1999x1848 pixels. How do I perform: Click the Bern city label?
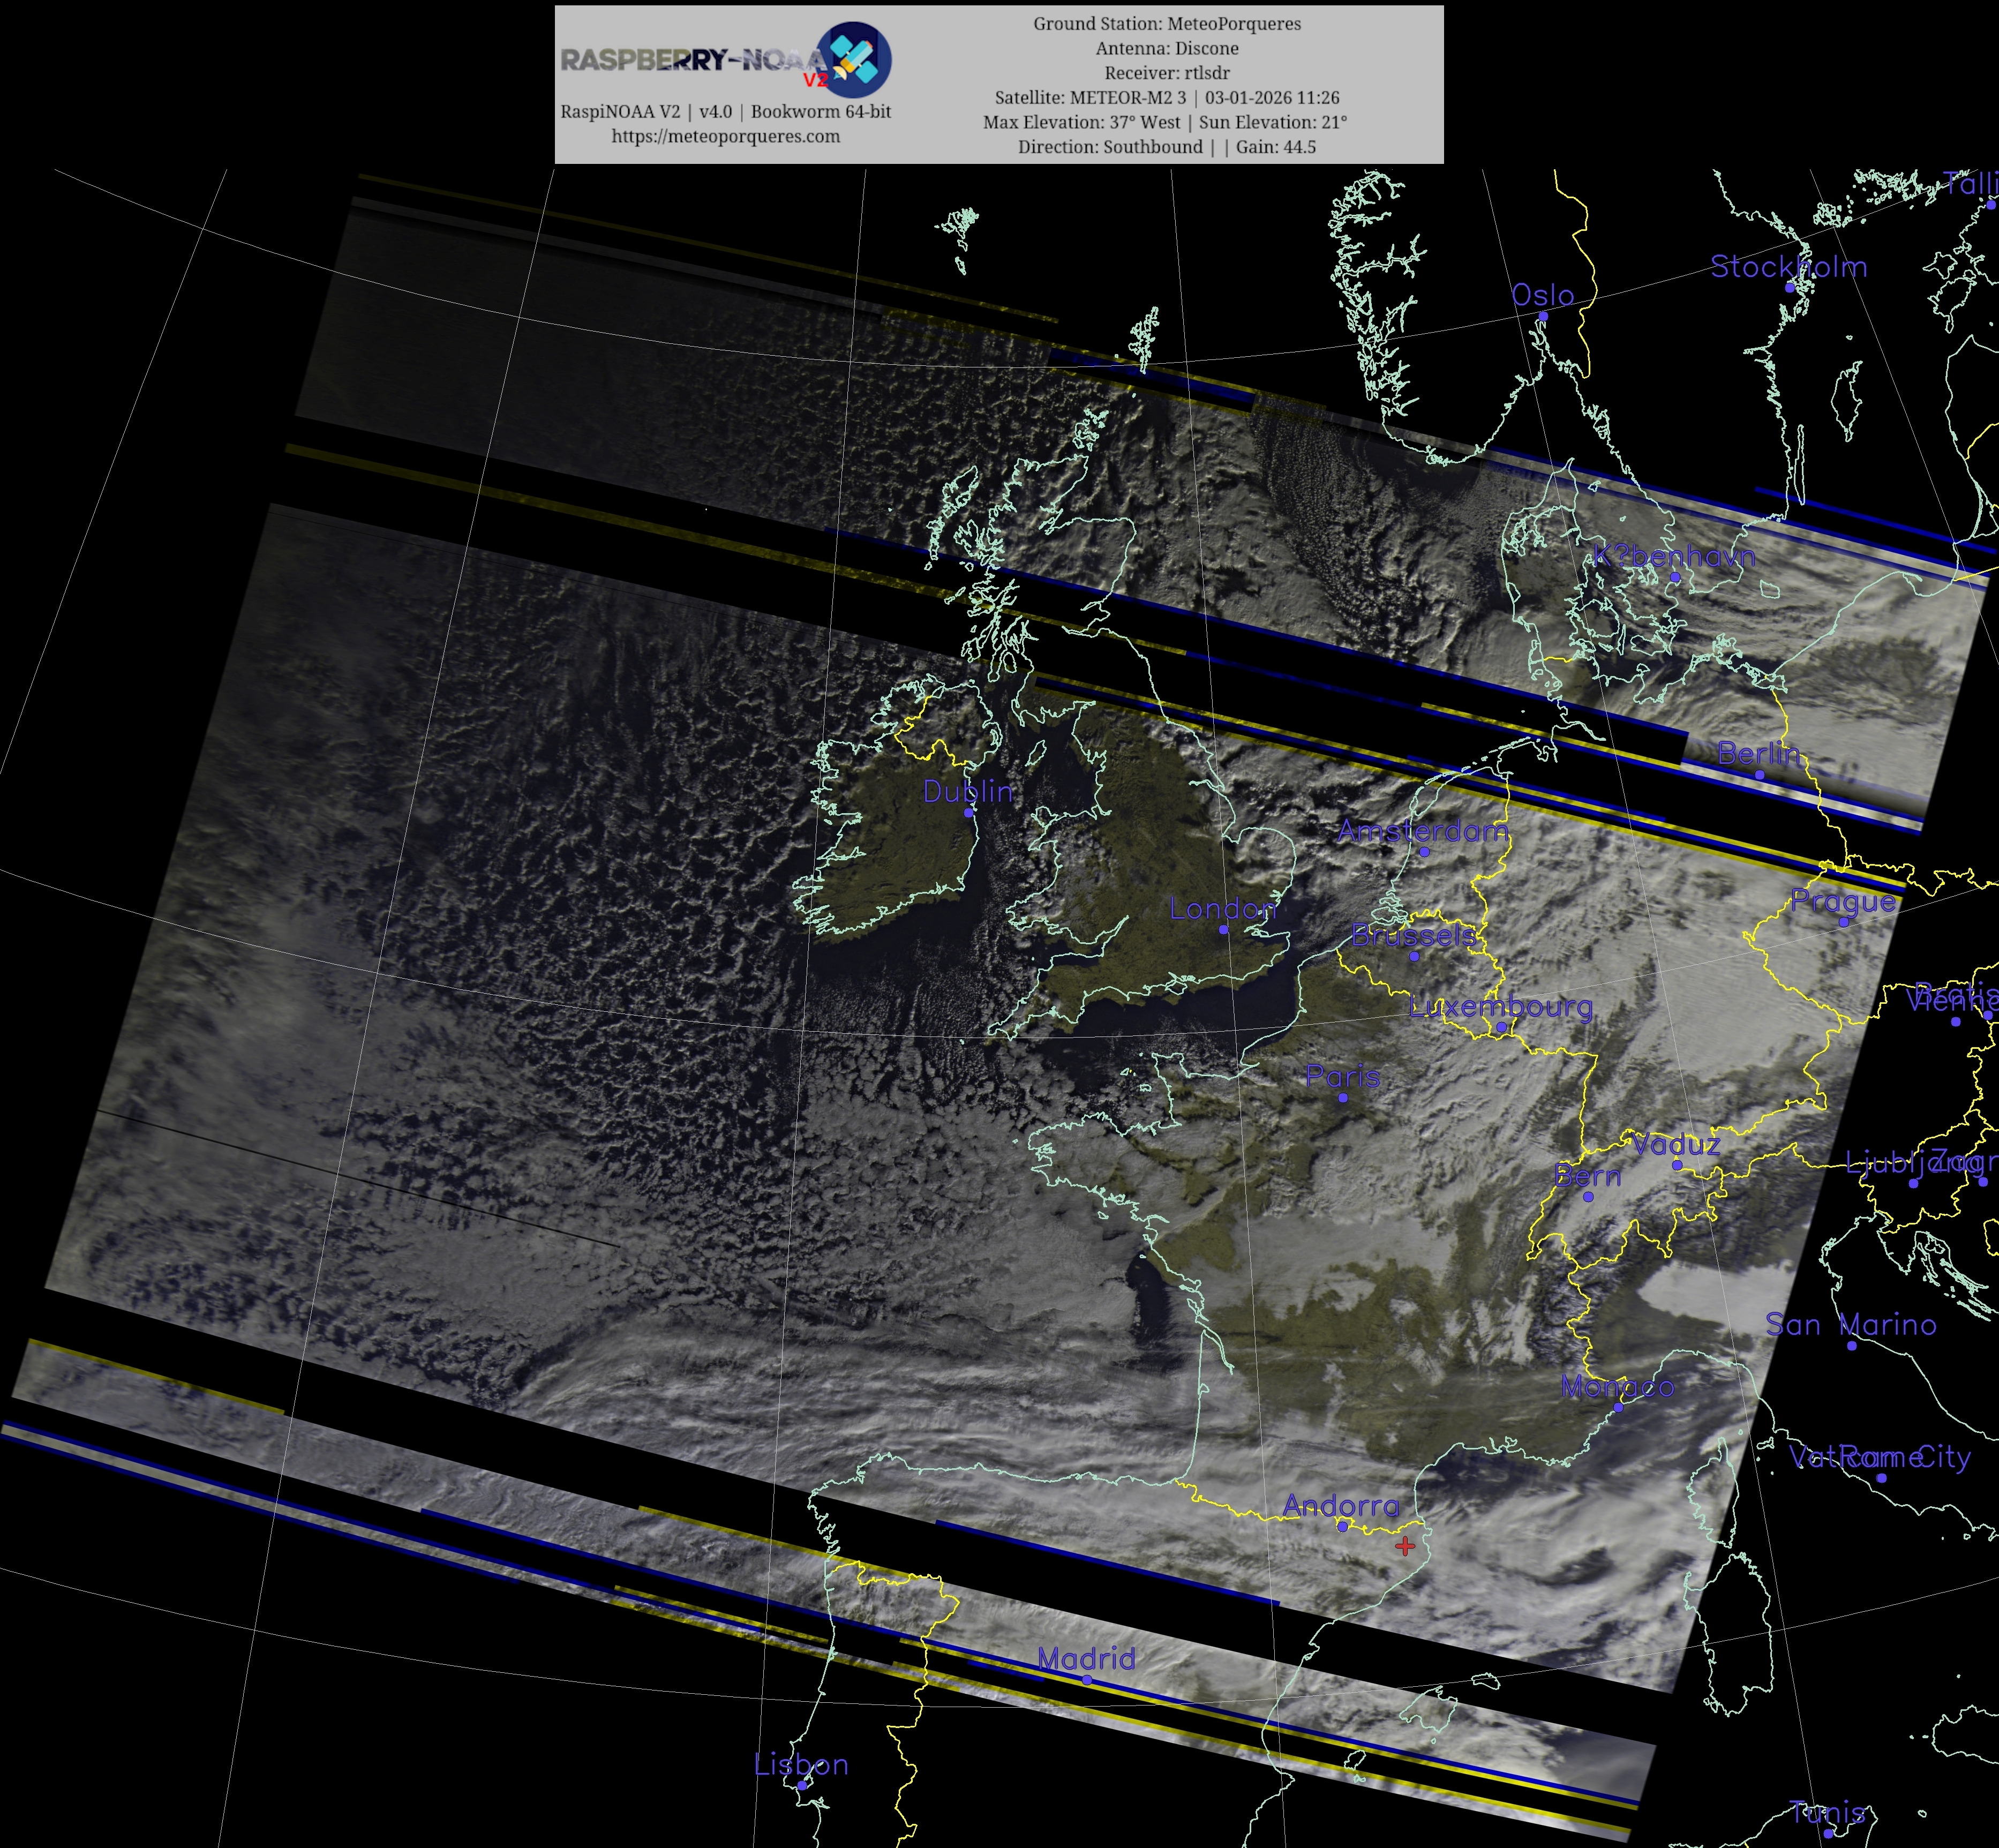(x=1587, y=1176)
